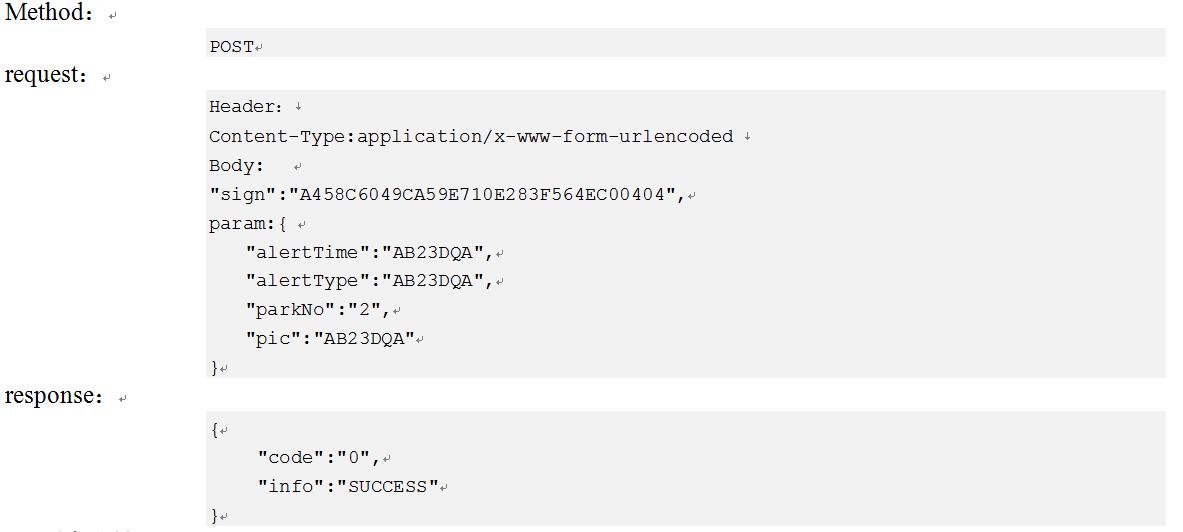
Task: Click the Content-Type urlencoded line
Action: pos(471,137)
